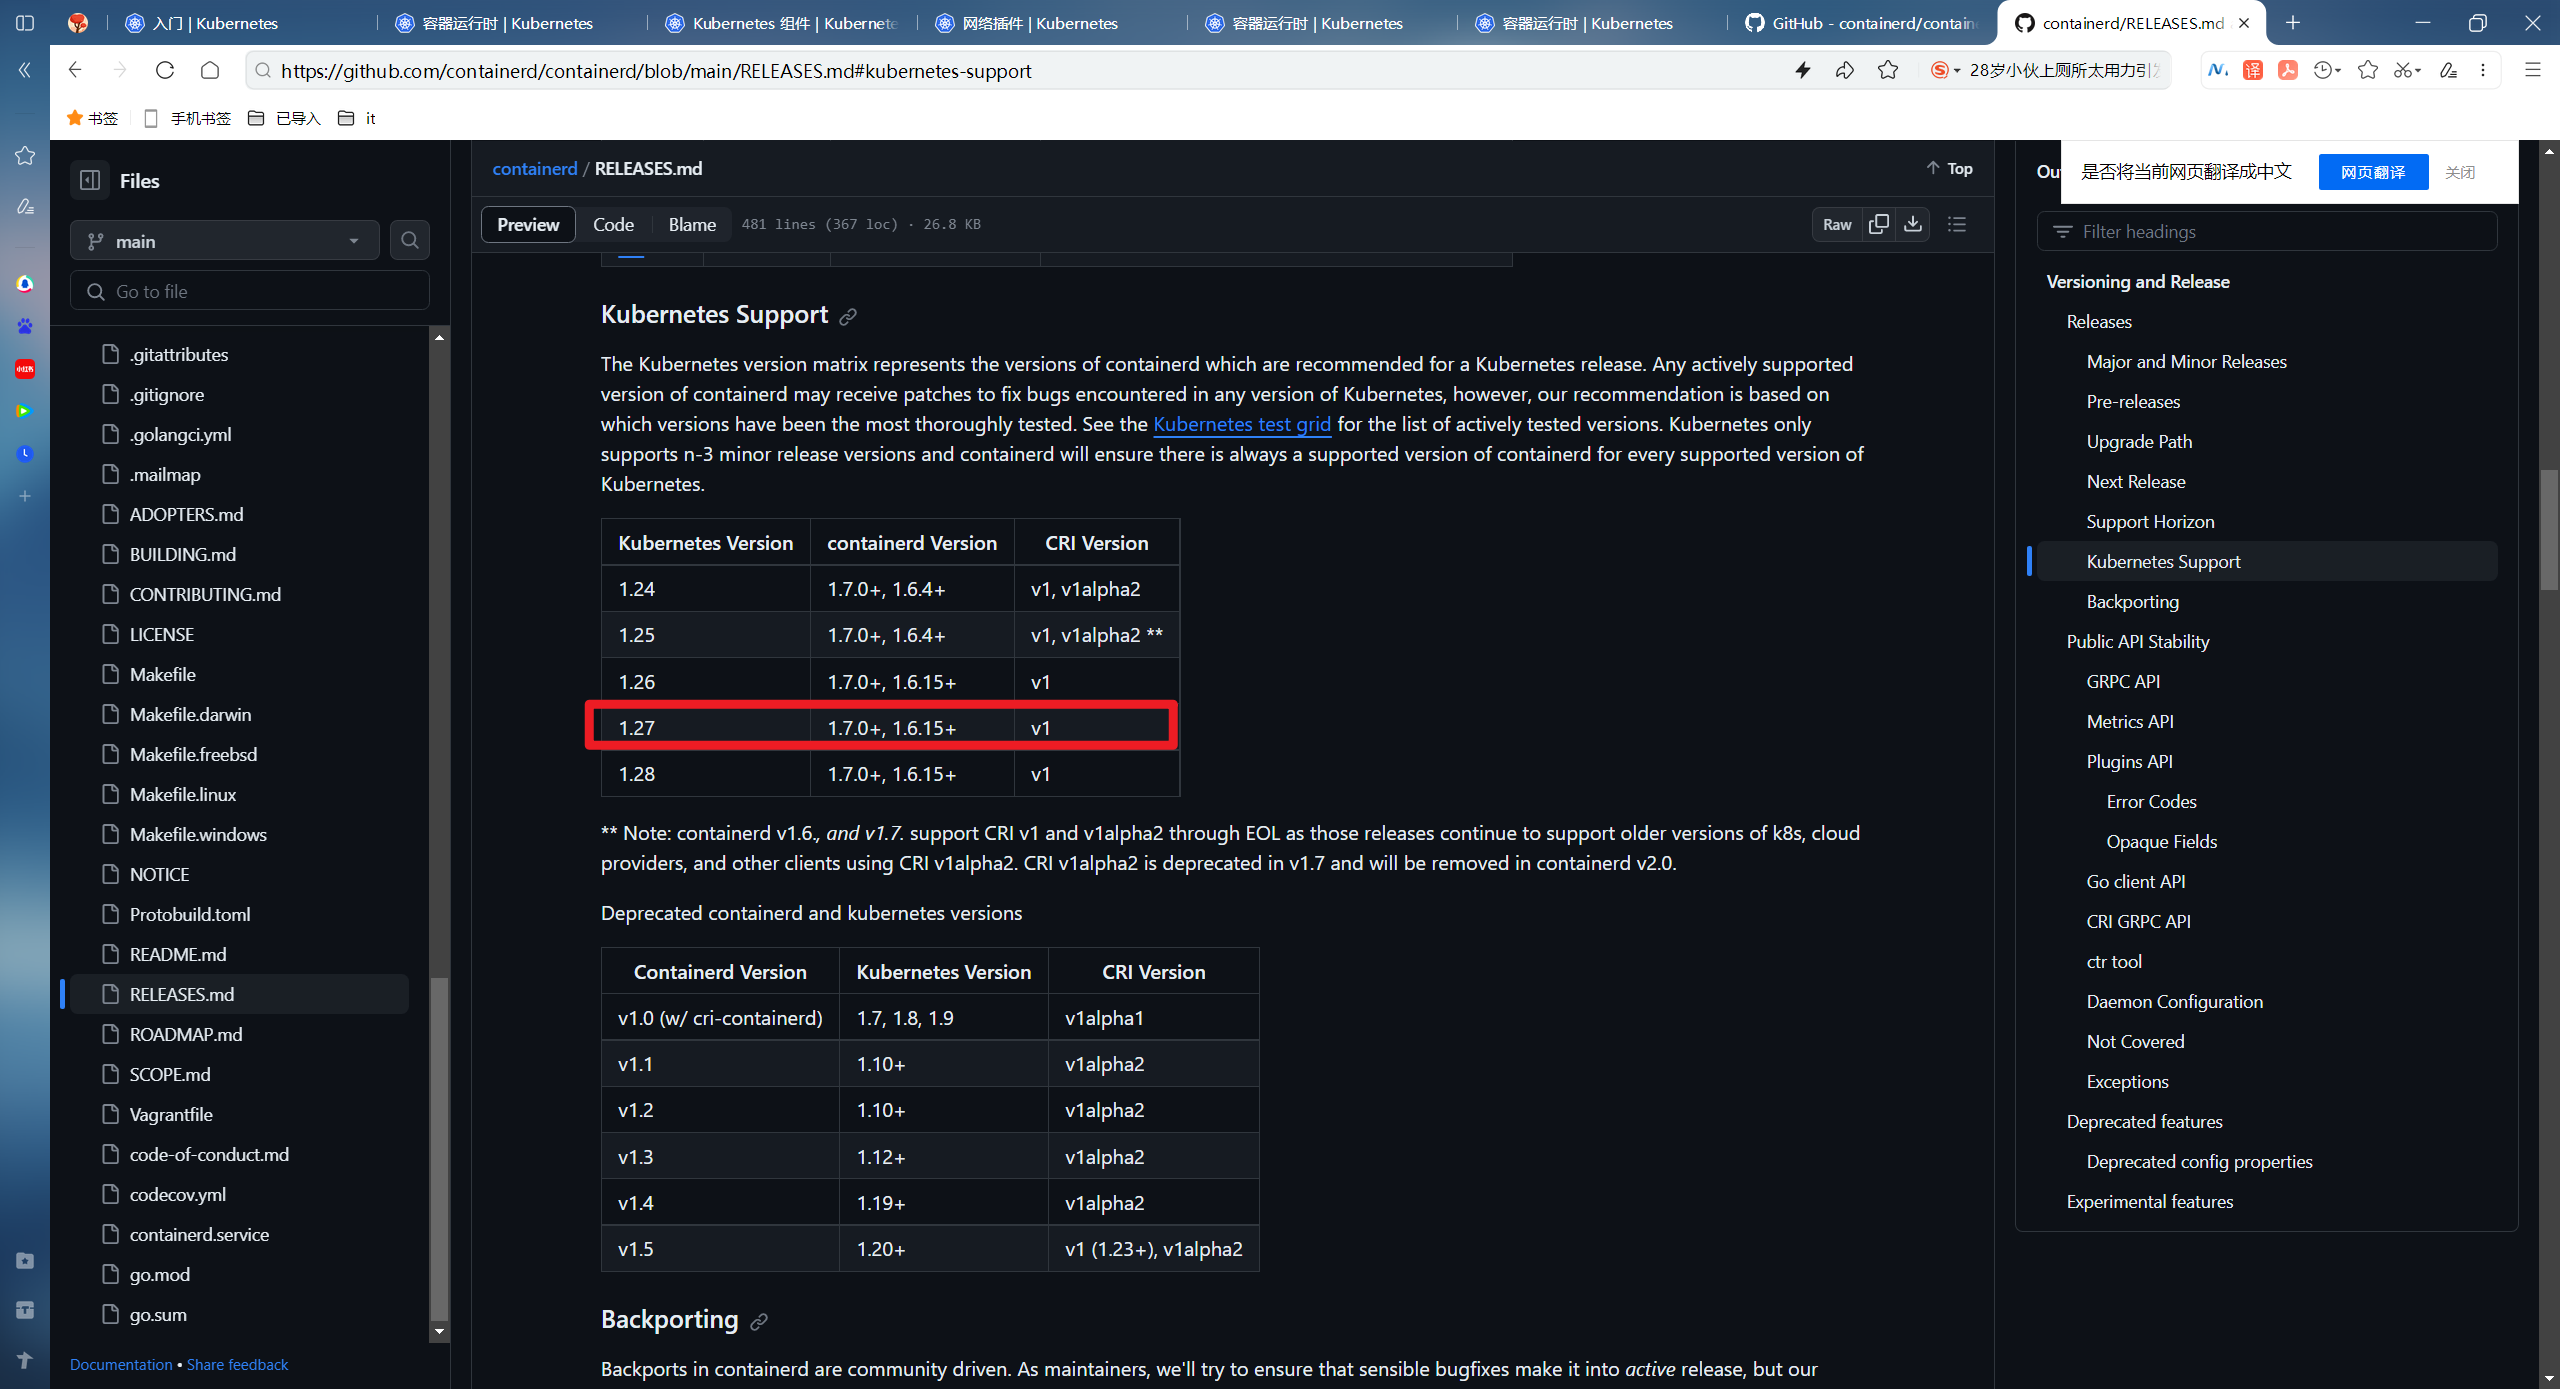Toggle browser sidebar panel icon

pyautogui.click(x=25, y=23)
